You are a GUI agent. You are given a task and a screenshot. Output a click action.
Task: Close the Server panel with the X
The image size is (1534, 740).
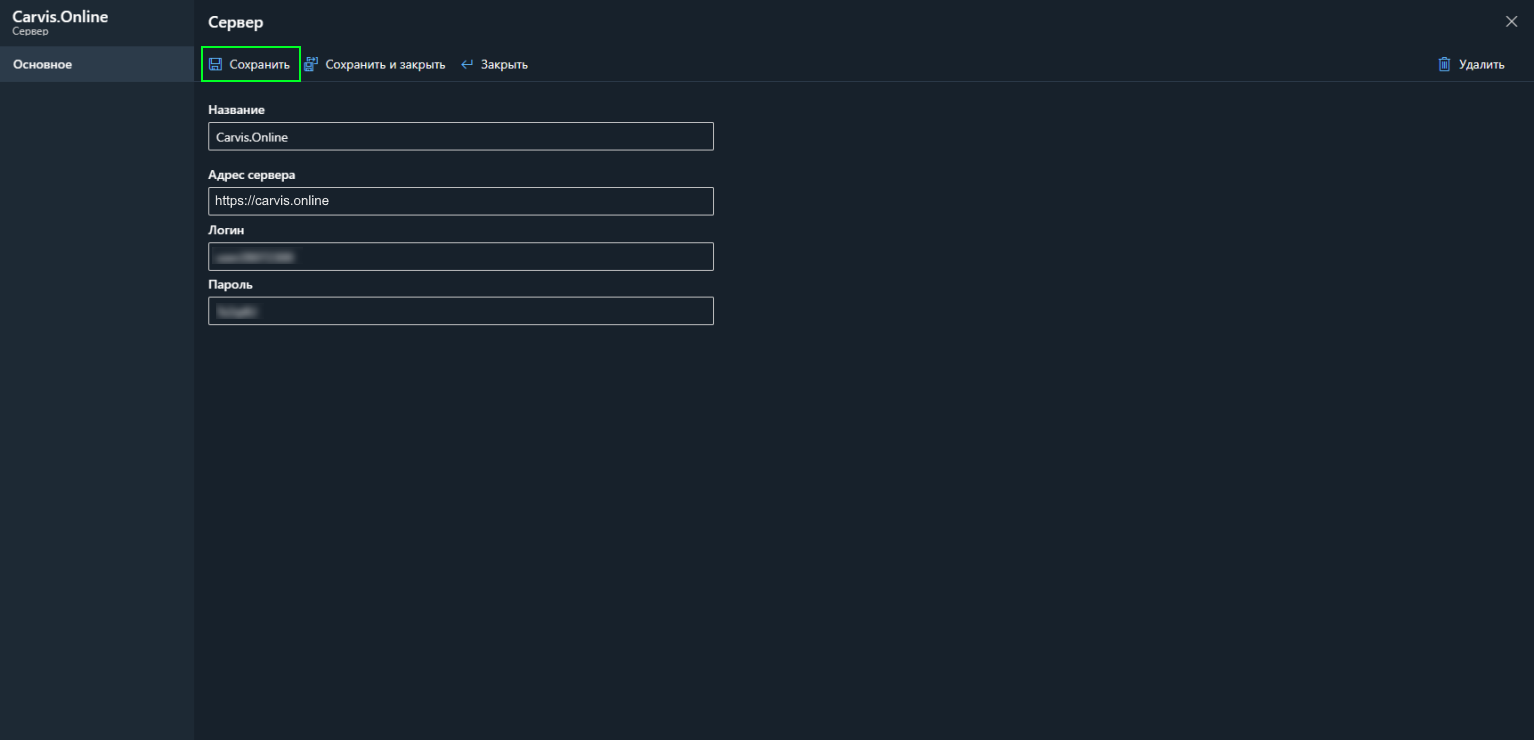pyautogui.click(x=1511, y=22)
